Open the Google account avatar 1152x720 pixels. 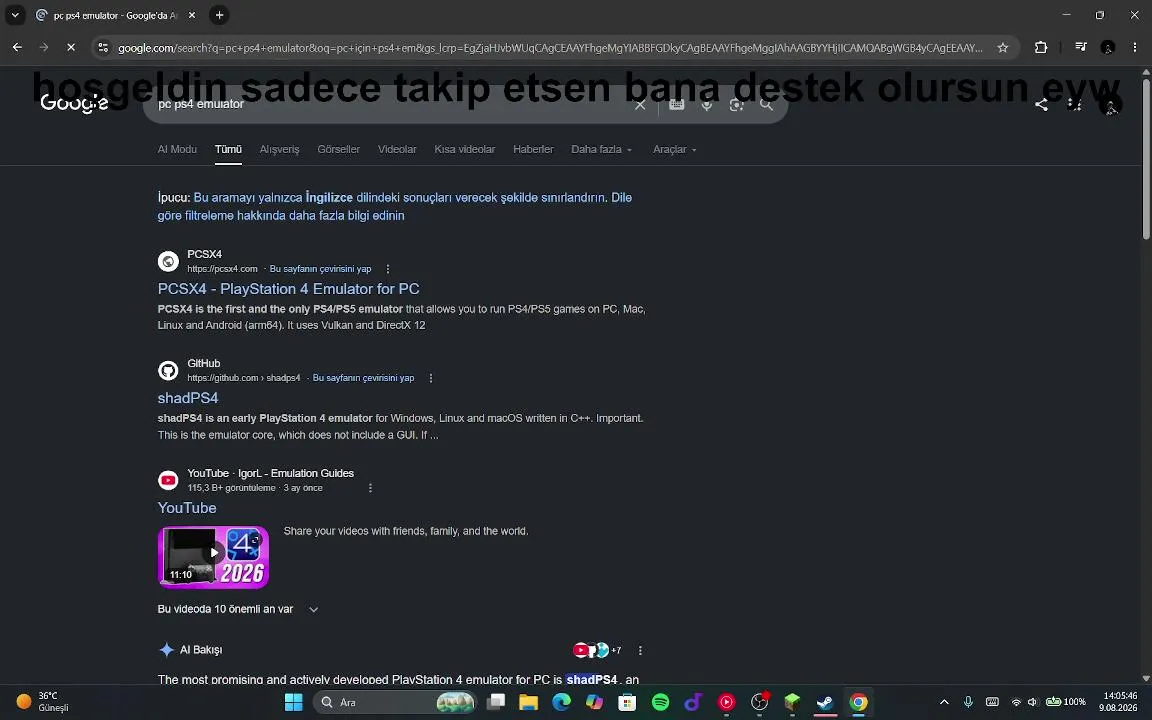[1111, 104]
